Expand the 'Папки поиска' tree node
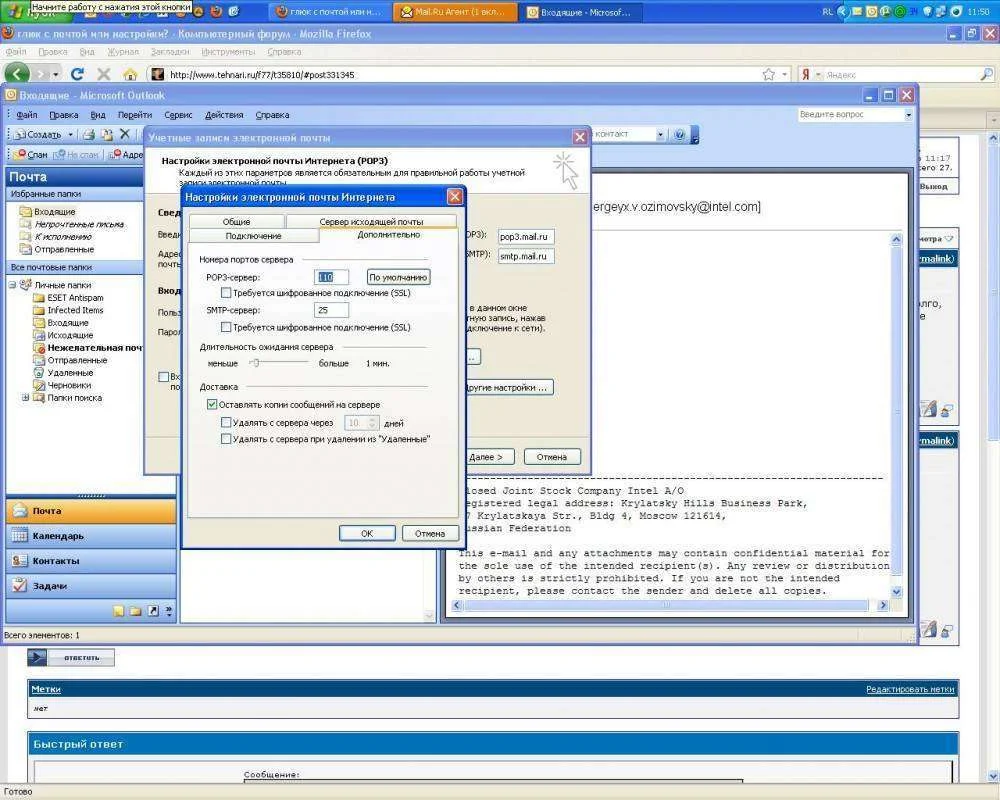The image size is (1000, 800). point(25,398)
